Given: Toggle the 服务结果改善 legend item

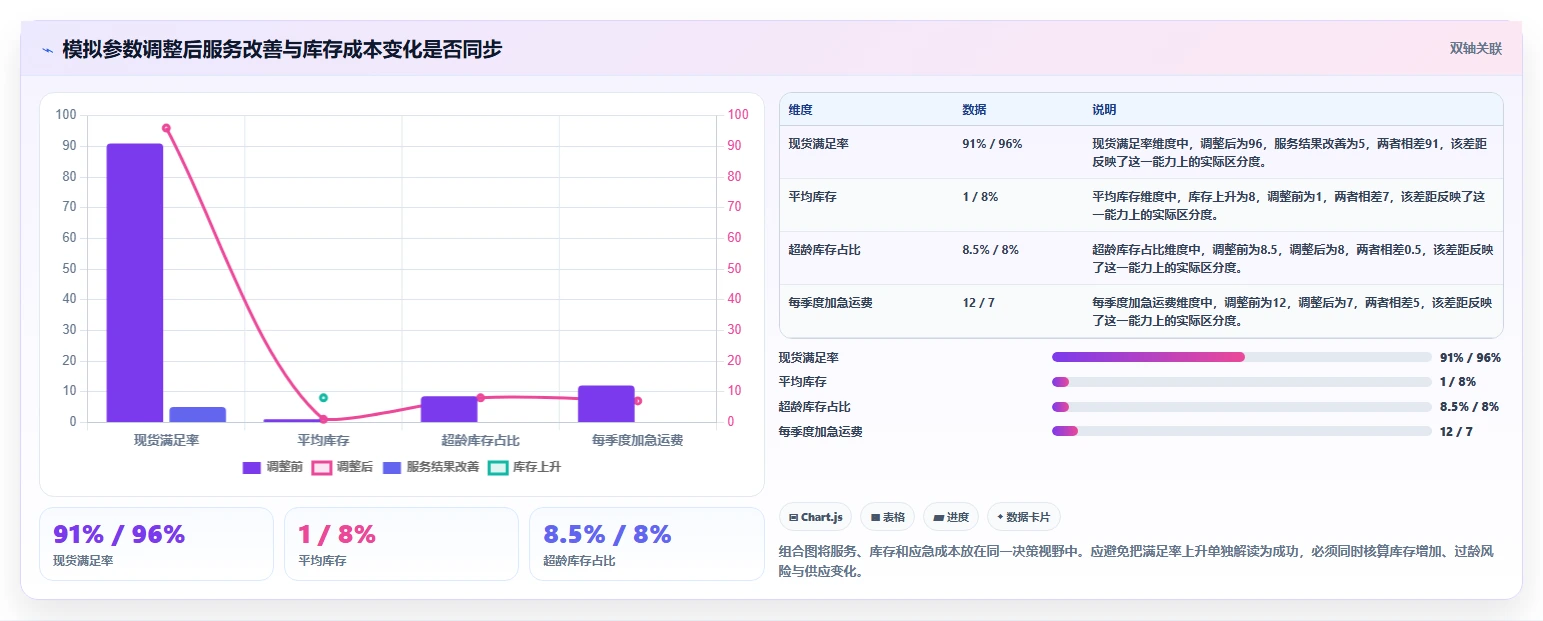Looking at the screenshot, I should [x=429, y=467].
